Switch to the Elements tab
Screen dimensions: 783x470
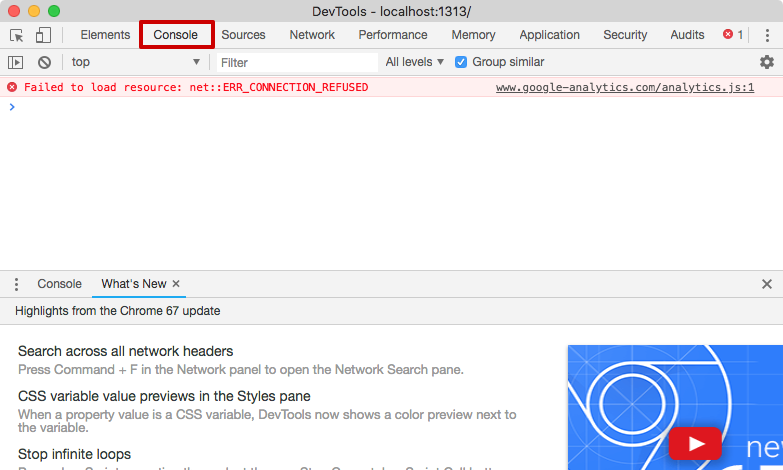point(105,35)
